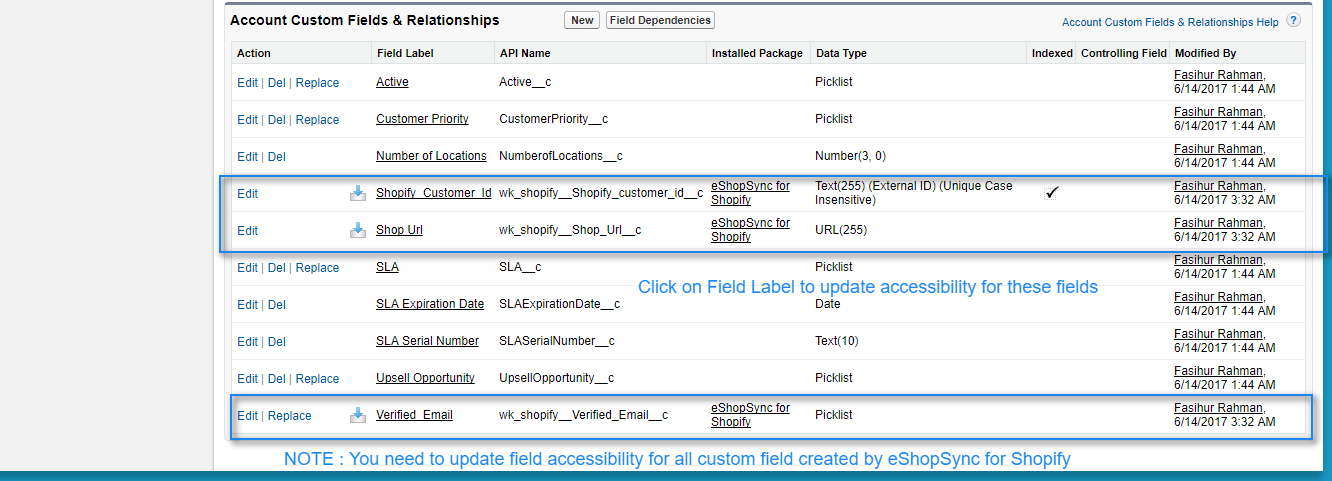Click the Indexed checkmark for Shopify_Customer_Id

[x=1052, y=193]
